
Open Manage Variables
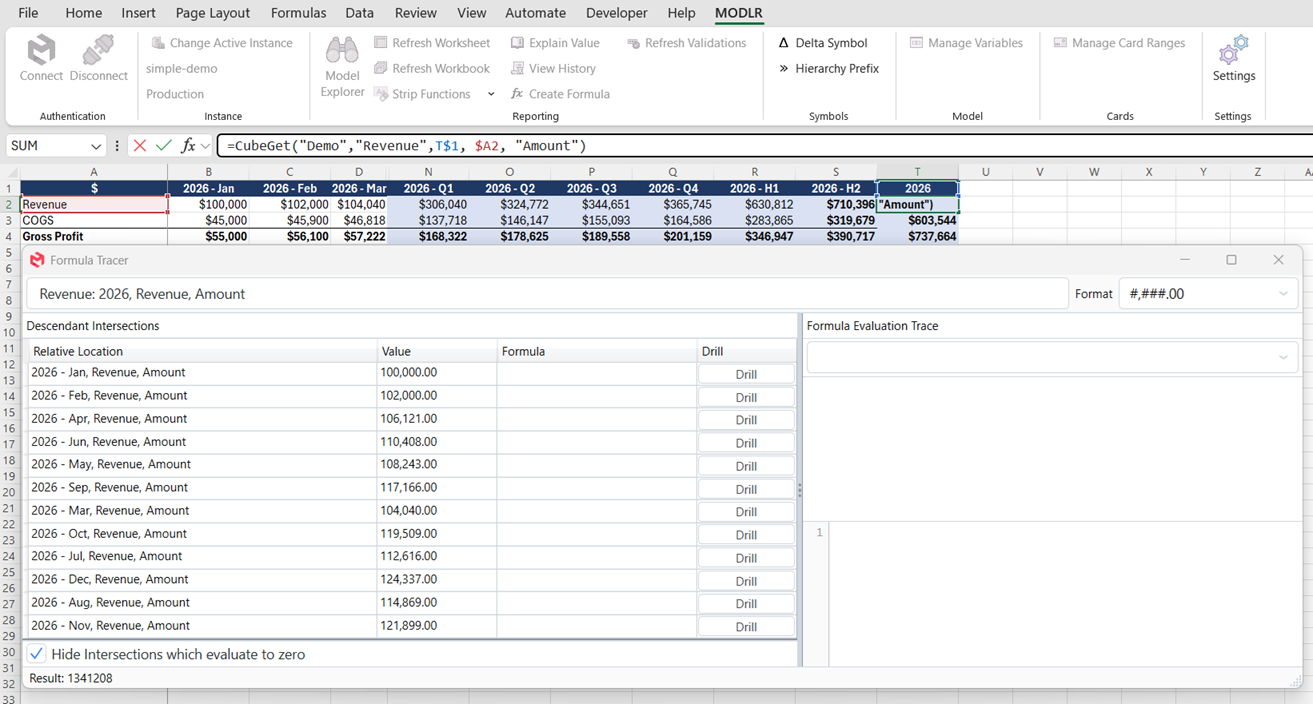[966, 43]
